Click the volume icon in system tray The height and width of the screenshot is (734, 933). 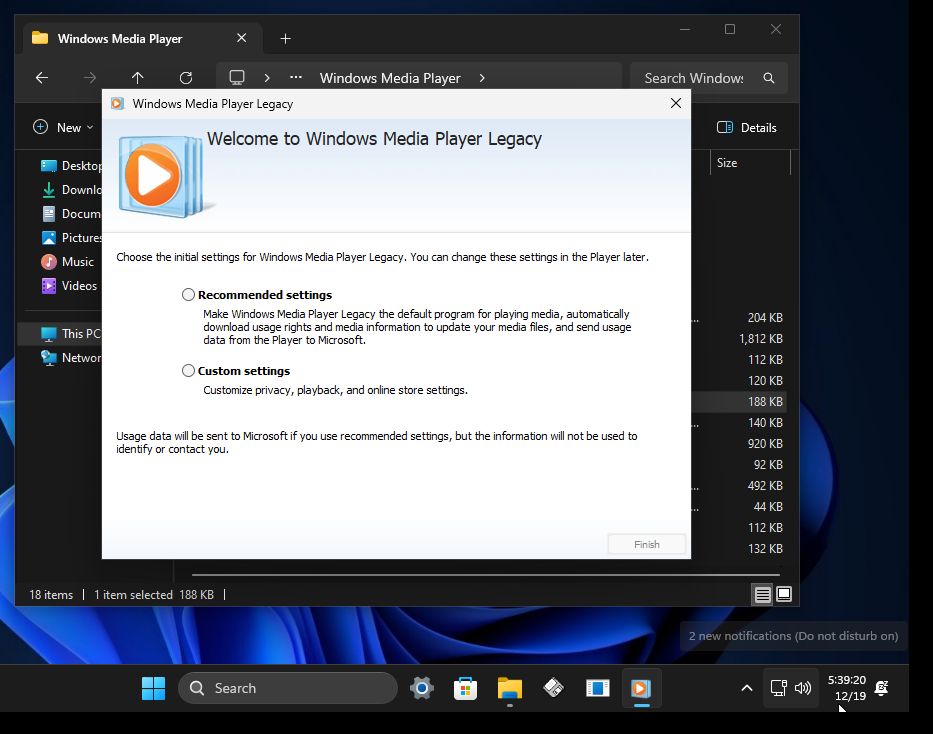(x=803, y=688)
